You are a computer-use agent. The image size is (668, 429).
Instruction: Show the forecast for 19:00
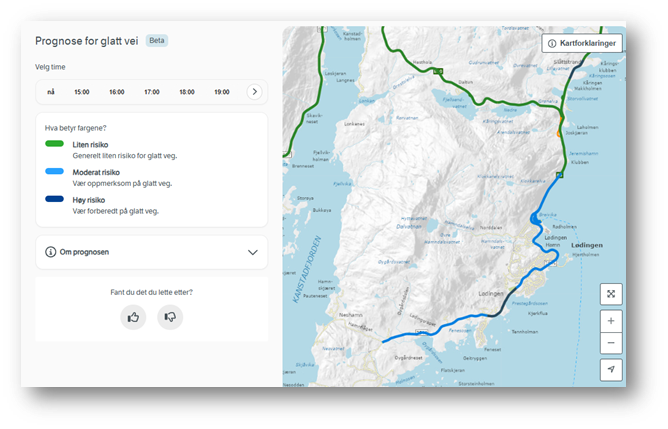(x=221, y=92)
